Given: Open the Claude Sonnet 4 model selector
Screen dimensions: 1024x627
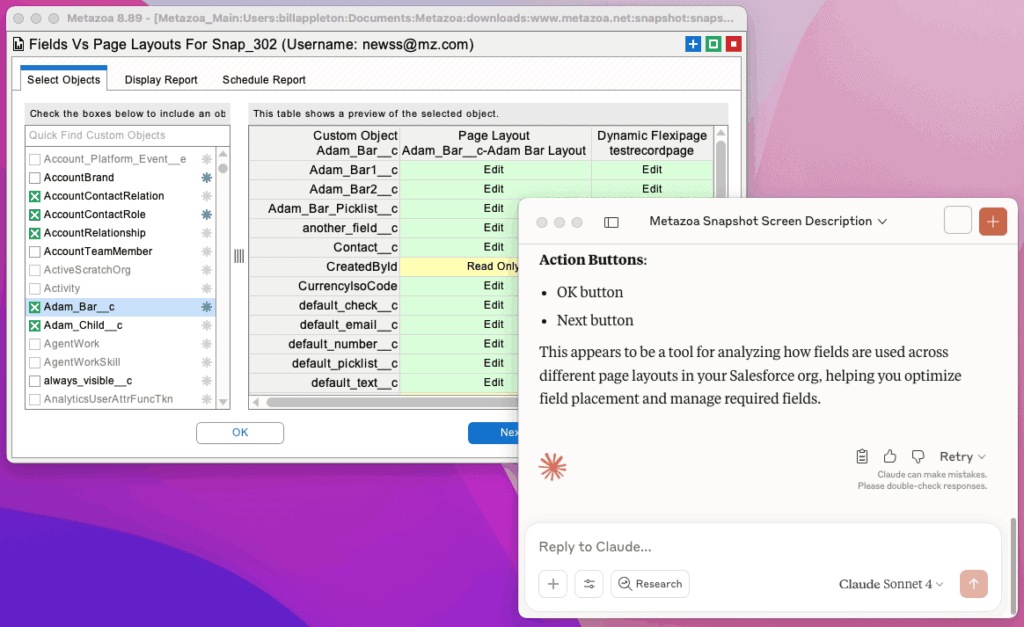Looking at the screenshot, I should (x=891, y=584).
